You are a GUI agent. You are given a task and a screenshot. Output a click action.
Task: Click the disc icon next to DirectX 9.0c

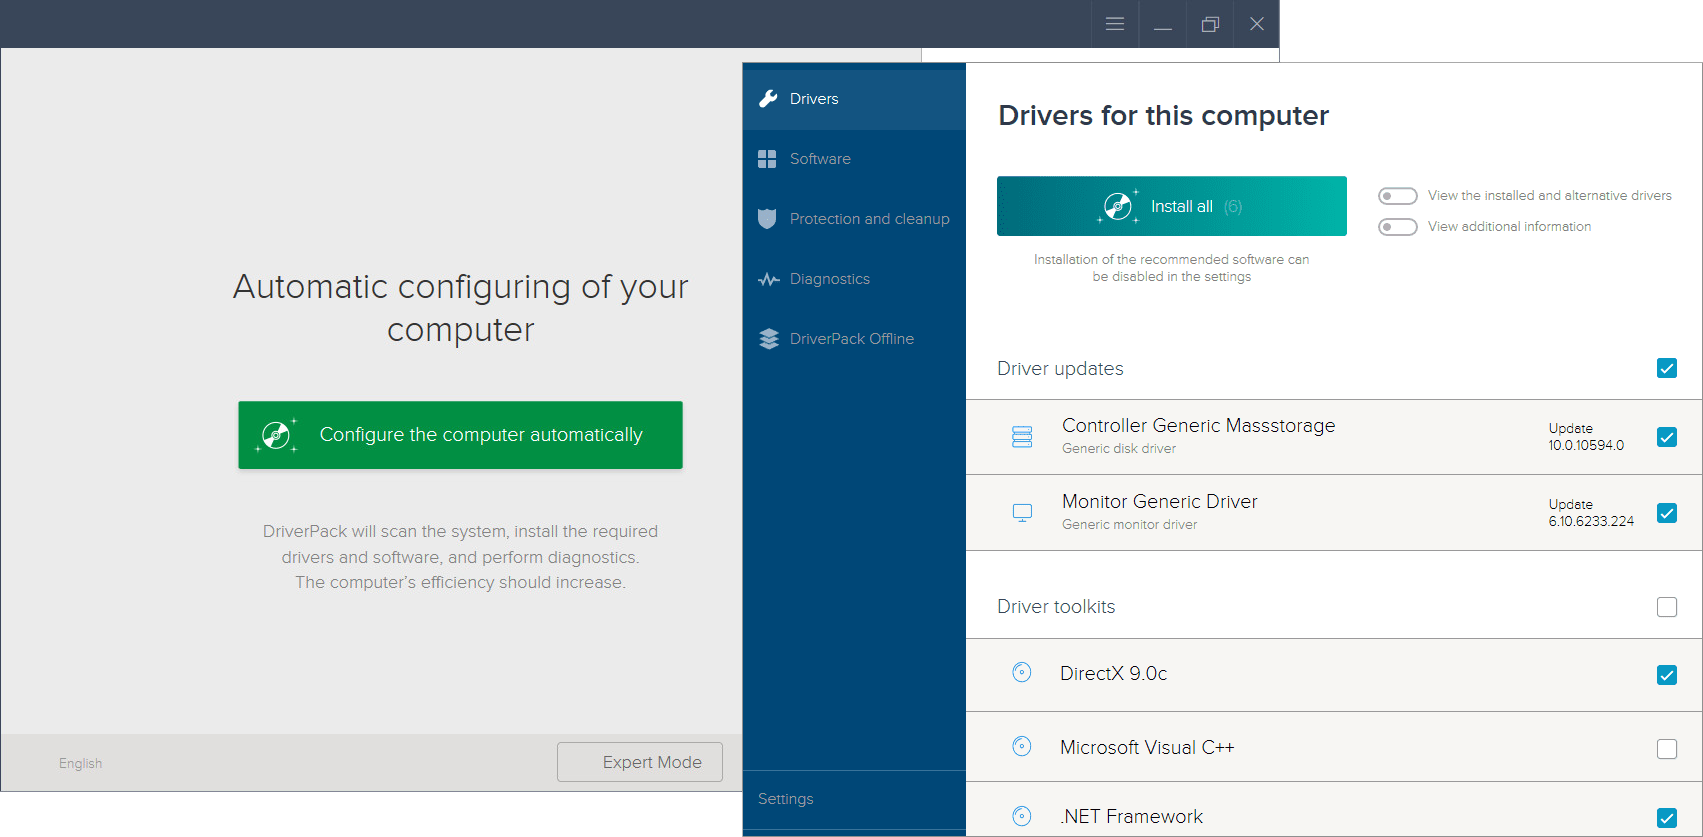pos(1021,672)
